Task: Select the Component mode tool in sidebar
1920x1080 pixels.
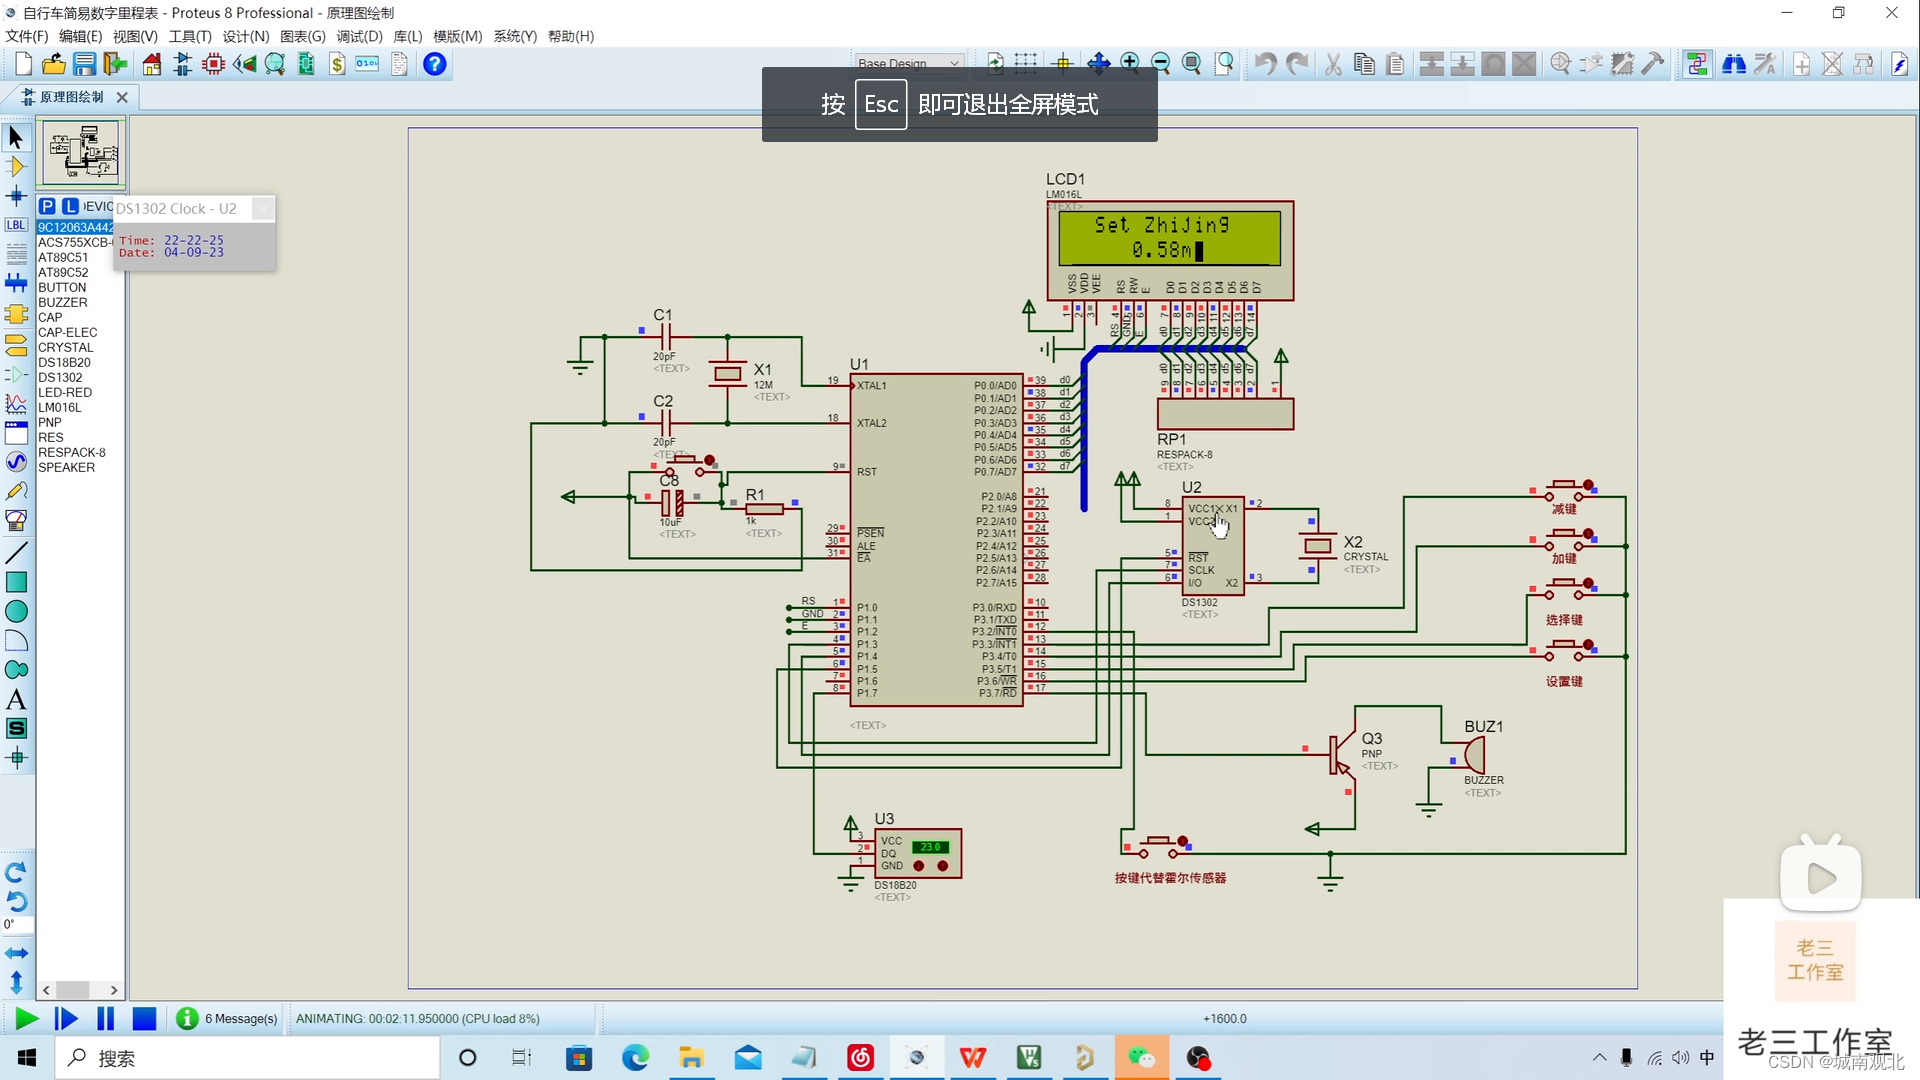Action: point(16,167)
